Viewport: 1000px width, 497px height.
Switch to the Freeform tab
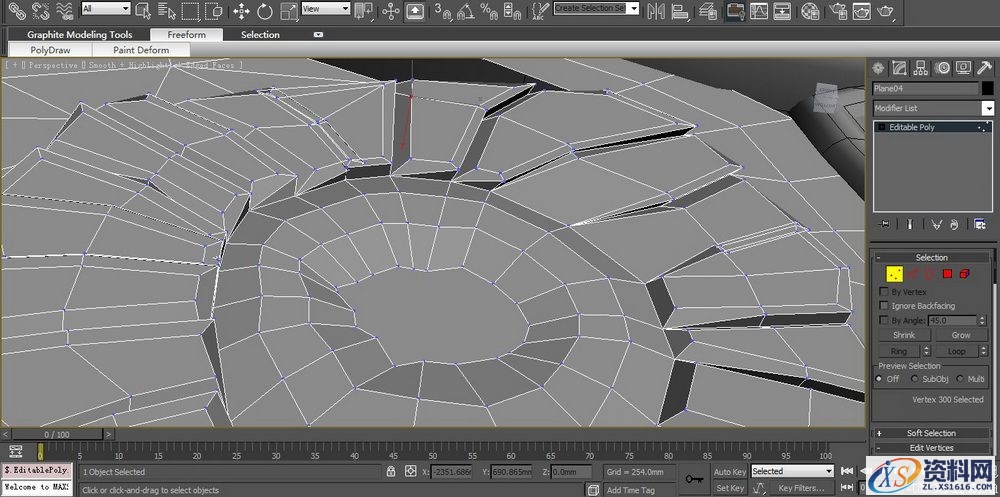click(x=187, y=34)
